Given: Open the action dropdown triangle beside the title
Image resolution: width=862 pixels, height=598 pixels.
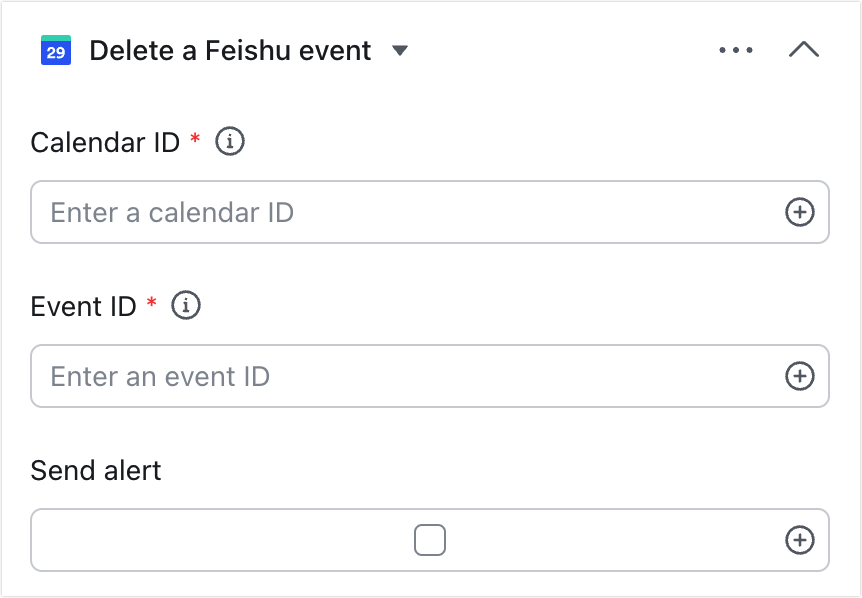Looking at the screenshot, I should [400, 51].
